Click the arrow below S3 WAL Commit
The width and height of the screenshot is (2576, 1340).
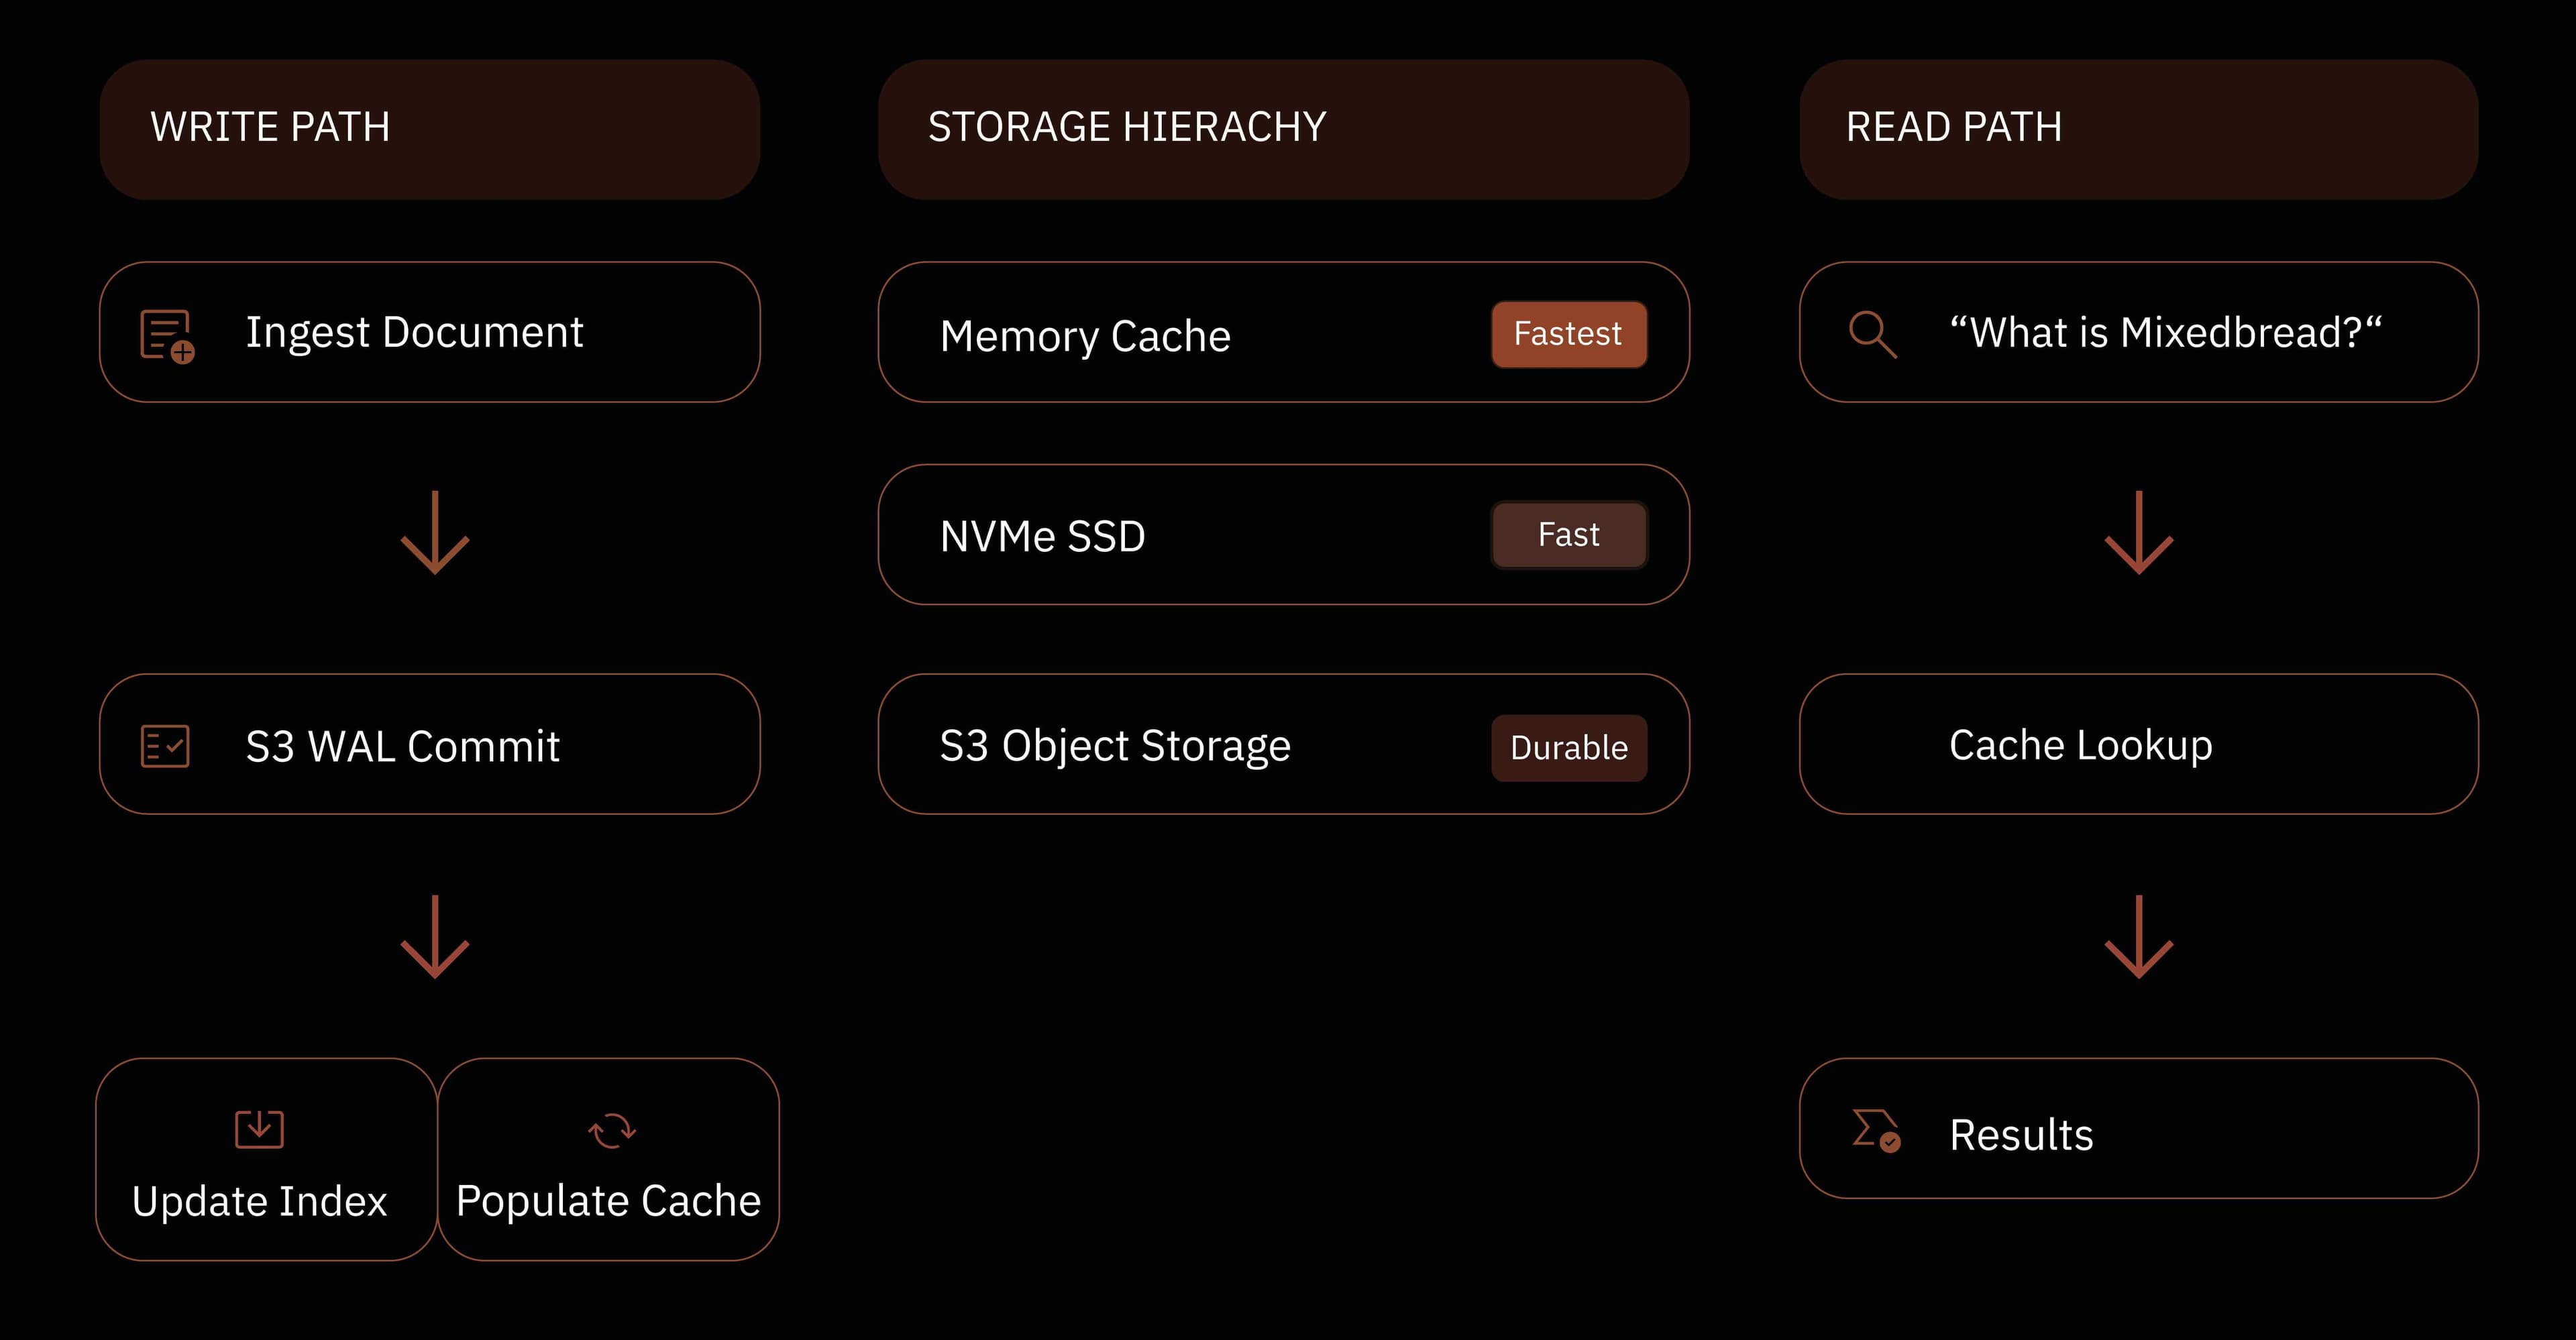point(435,937)
